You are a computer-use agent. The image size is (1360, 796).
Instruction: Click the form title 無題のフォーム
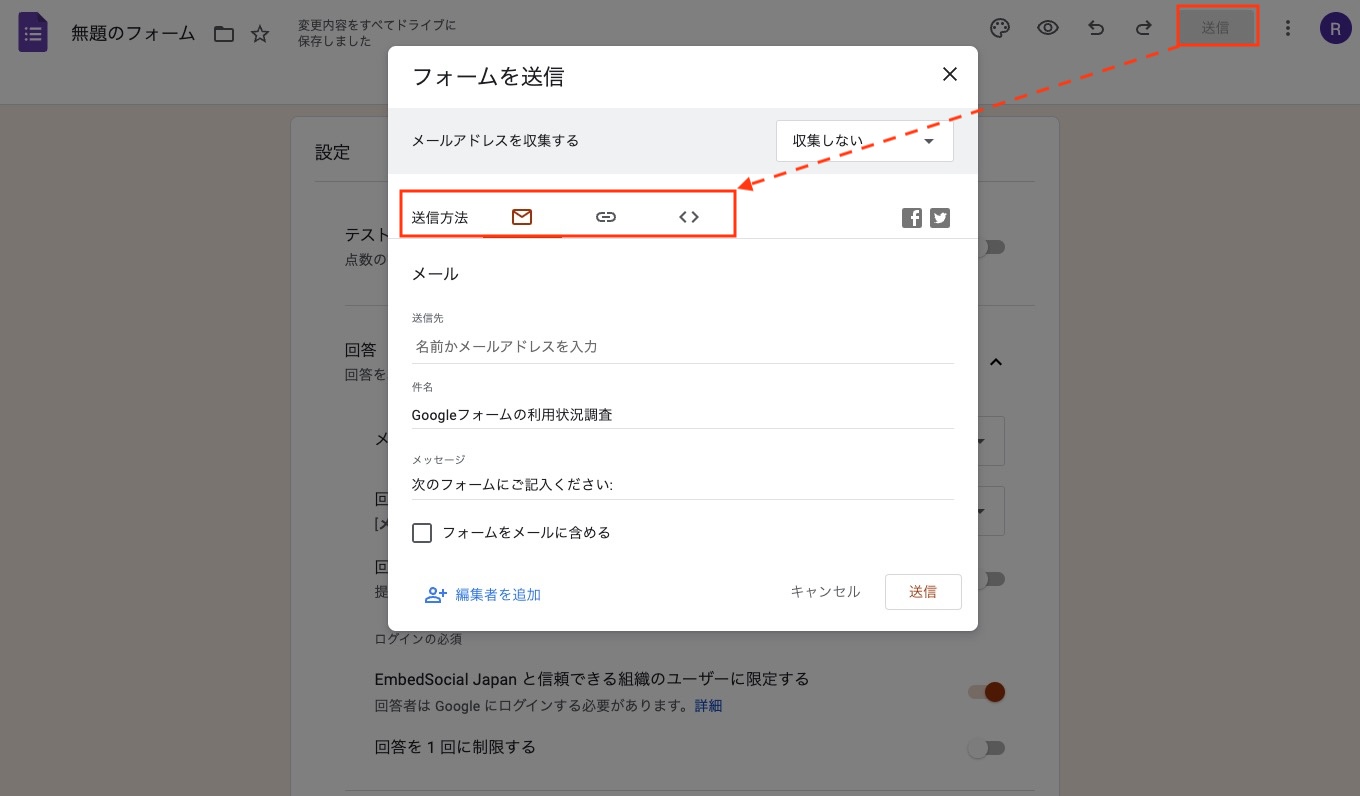tap(133, 33)
